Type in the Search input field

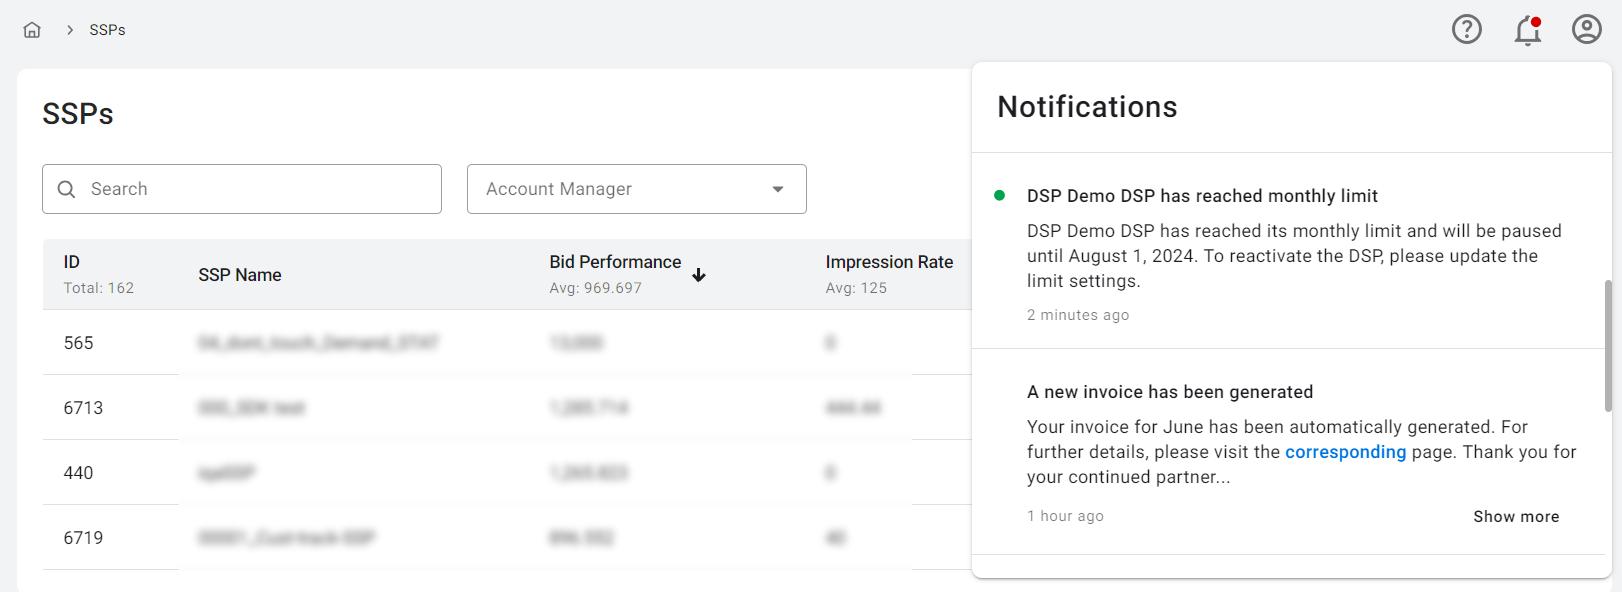[260, 189]
